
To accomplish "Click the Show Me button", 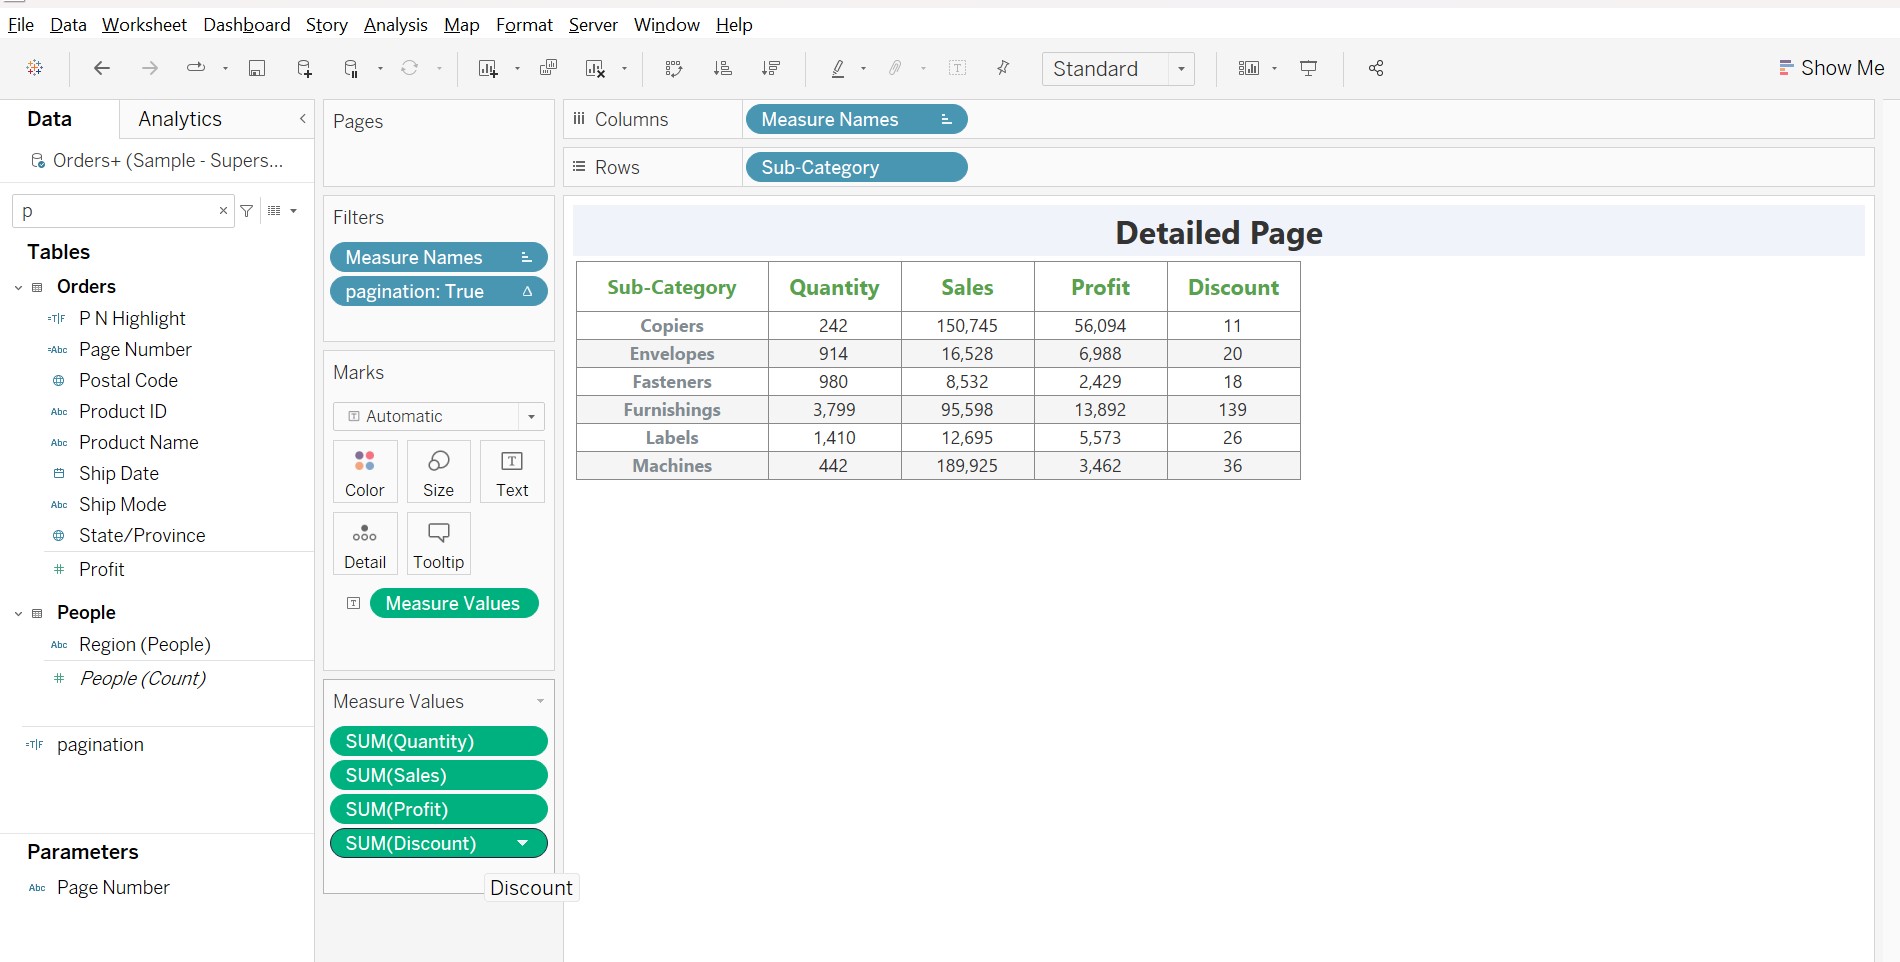I will tap(1831, 68).
